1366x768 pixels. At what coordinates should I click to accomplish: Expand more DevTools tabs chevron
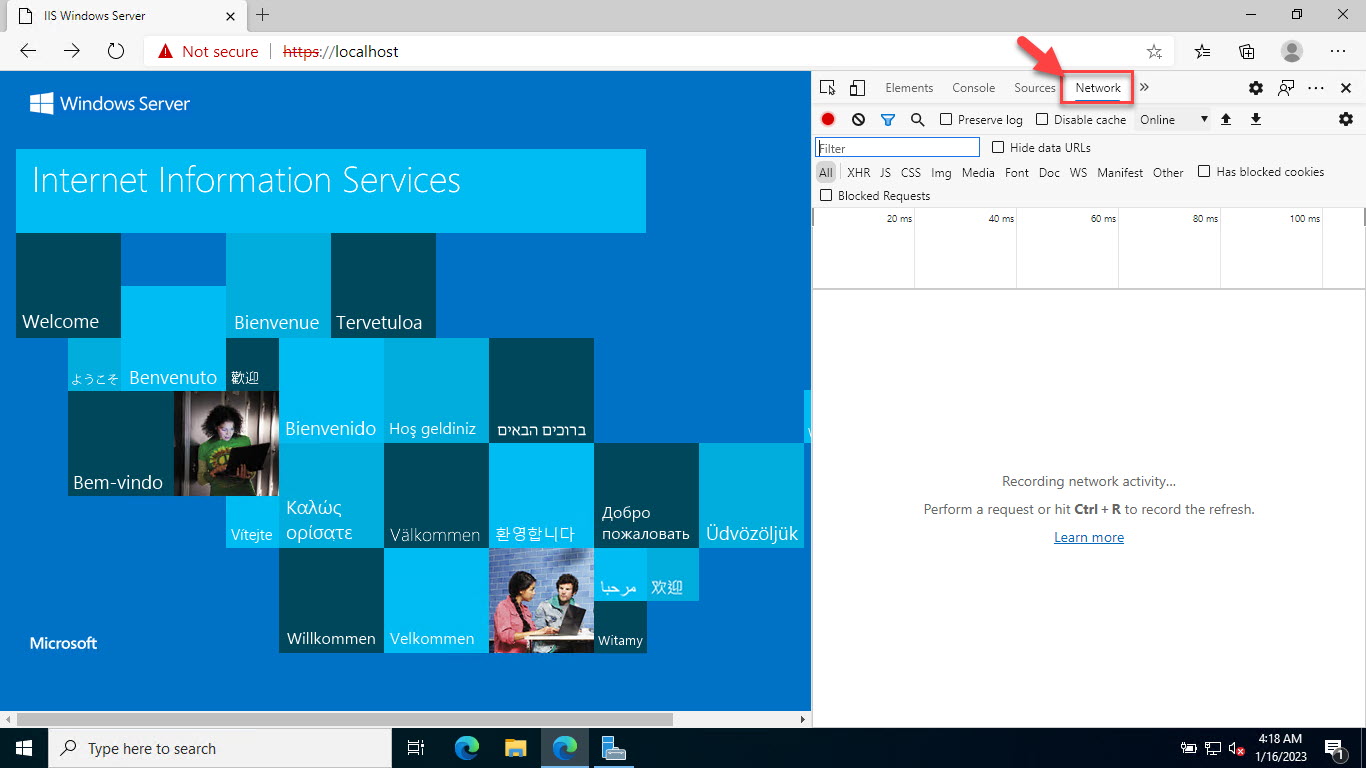[x=1144, y=88]
